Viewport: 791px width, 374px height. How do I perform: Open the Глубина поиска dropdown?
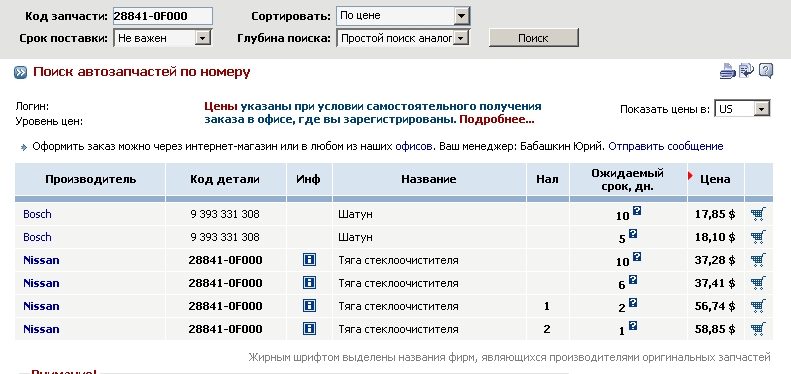tap(403, 38)
